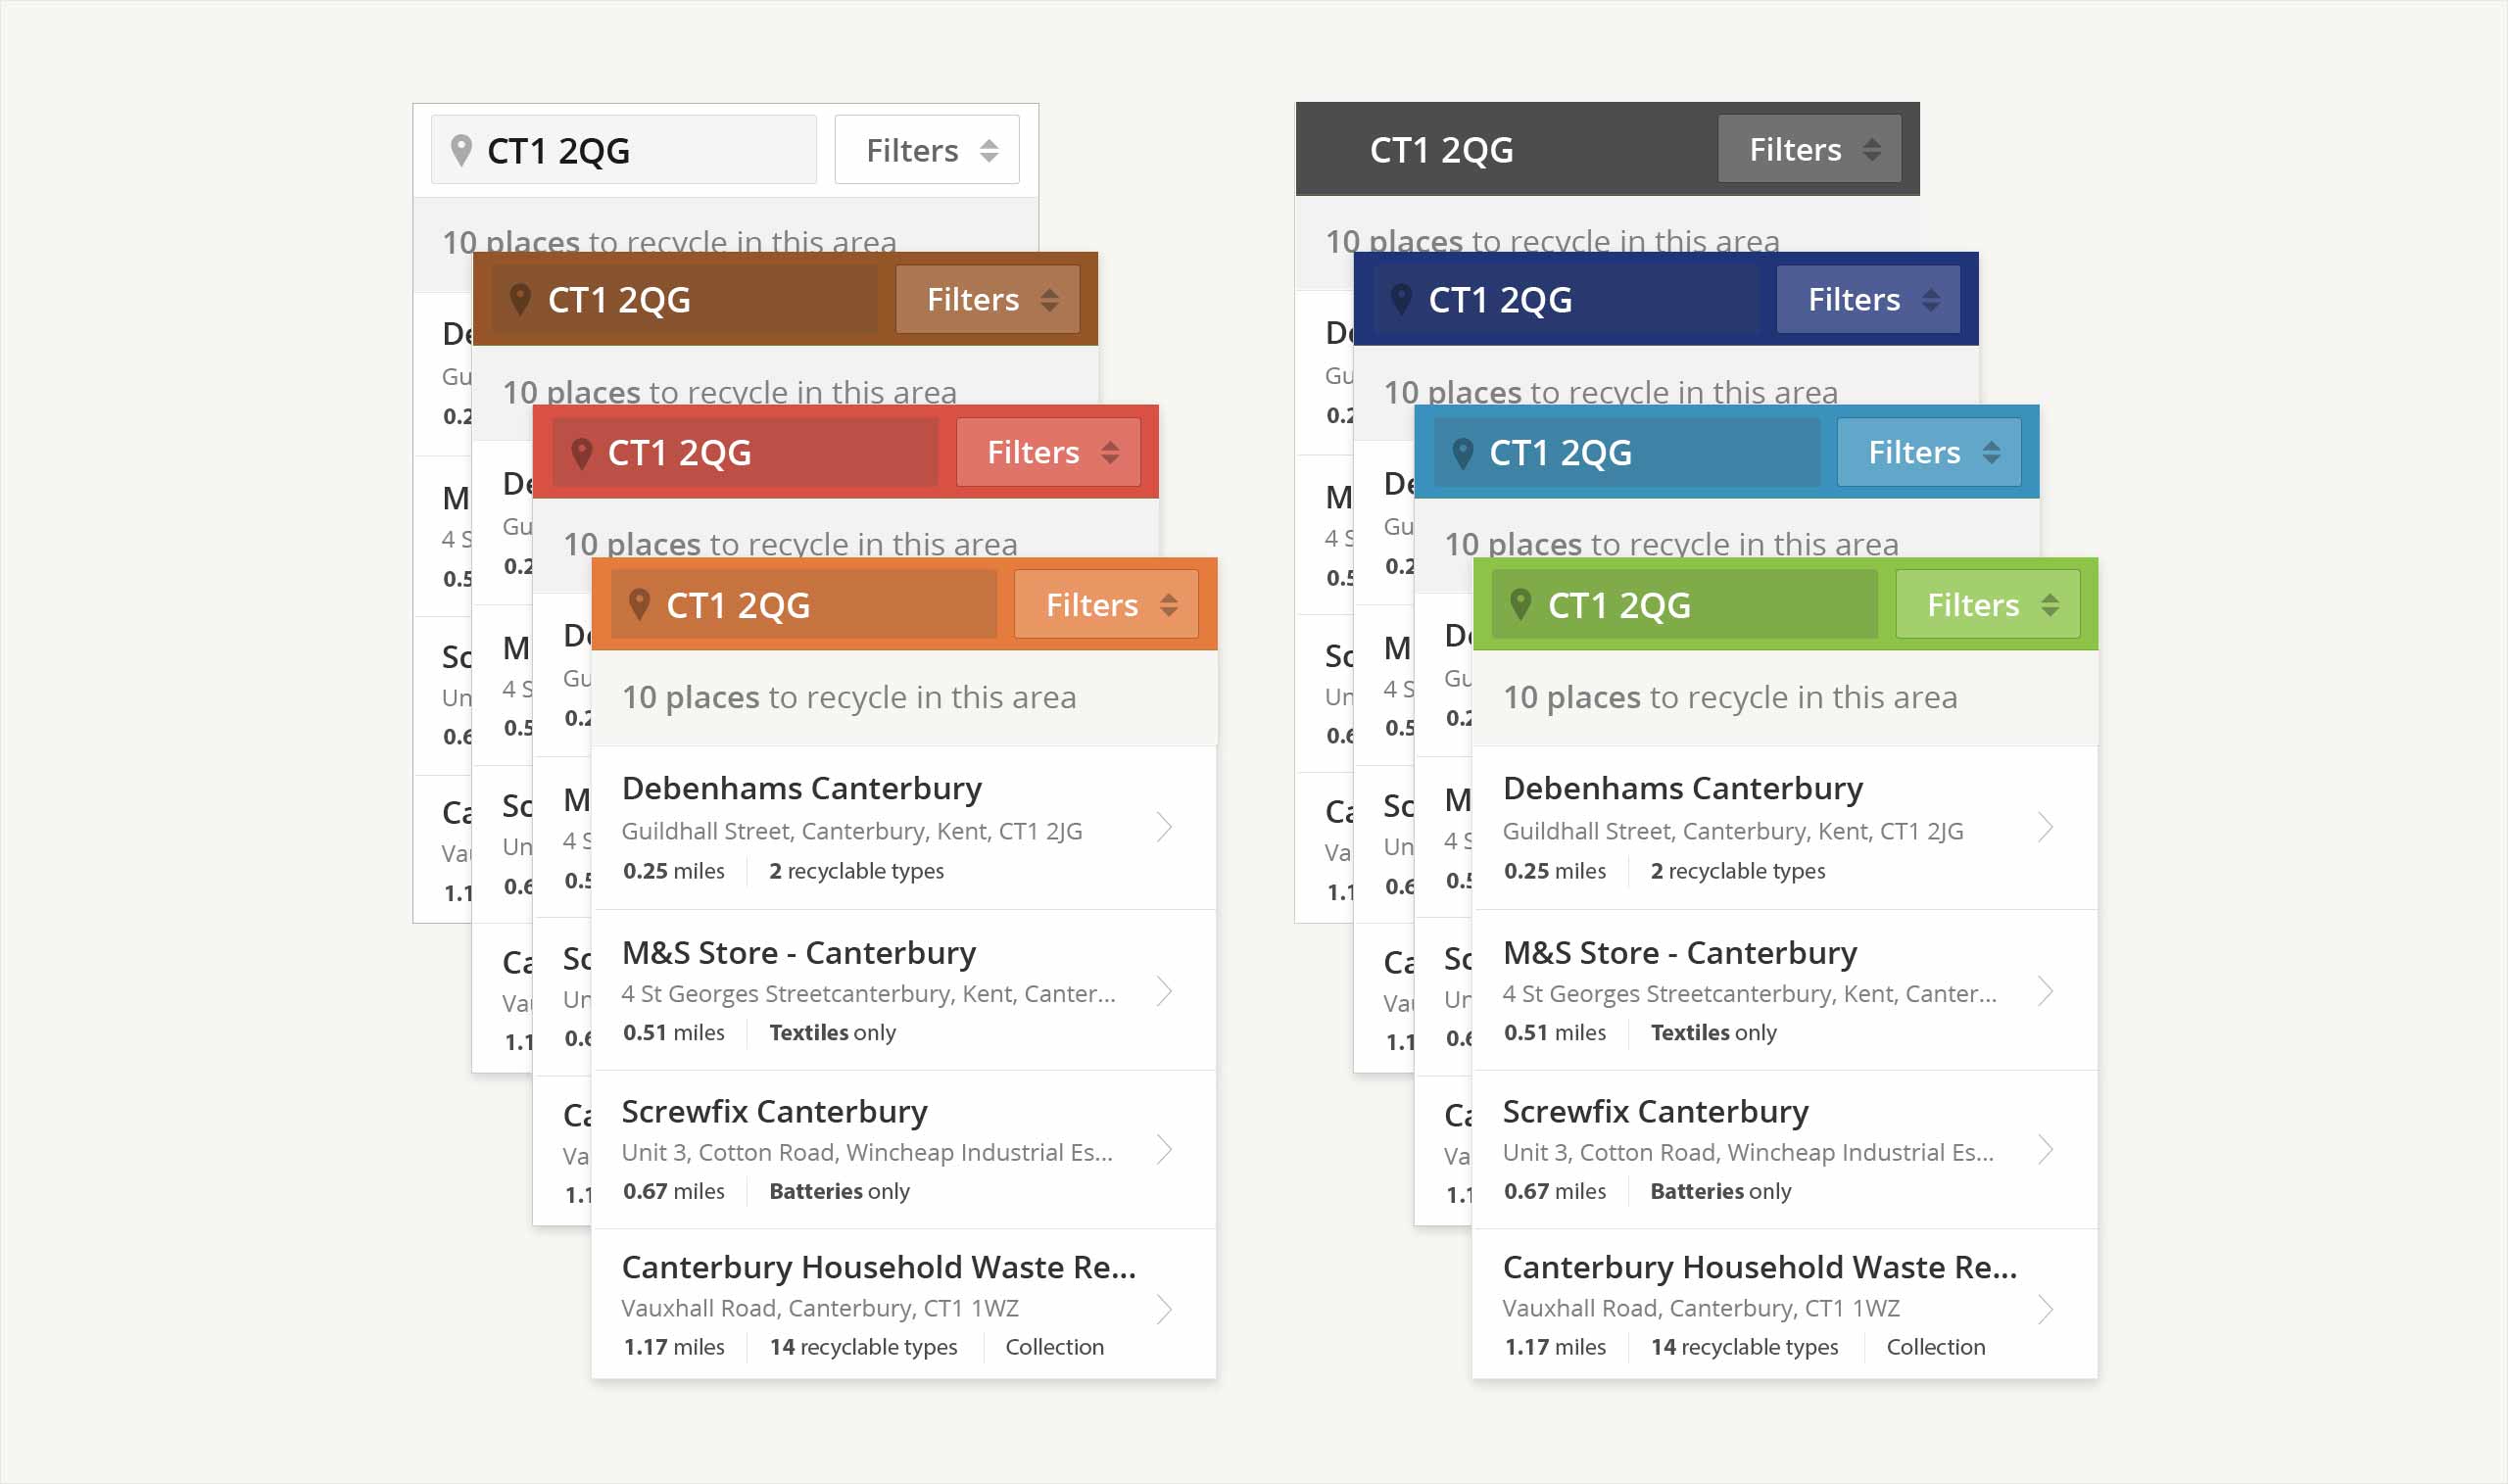This screenshot has height=1484, width=2508.
Task: Click location pin icon in white panel
Action: click(461, 150)
